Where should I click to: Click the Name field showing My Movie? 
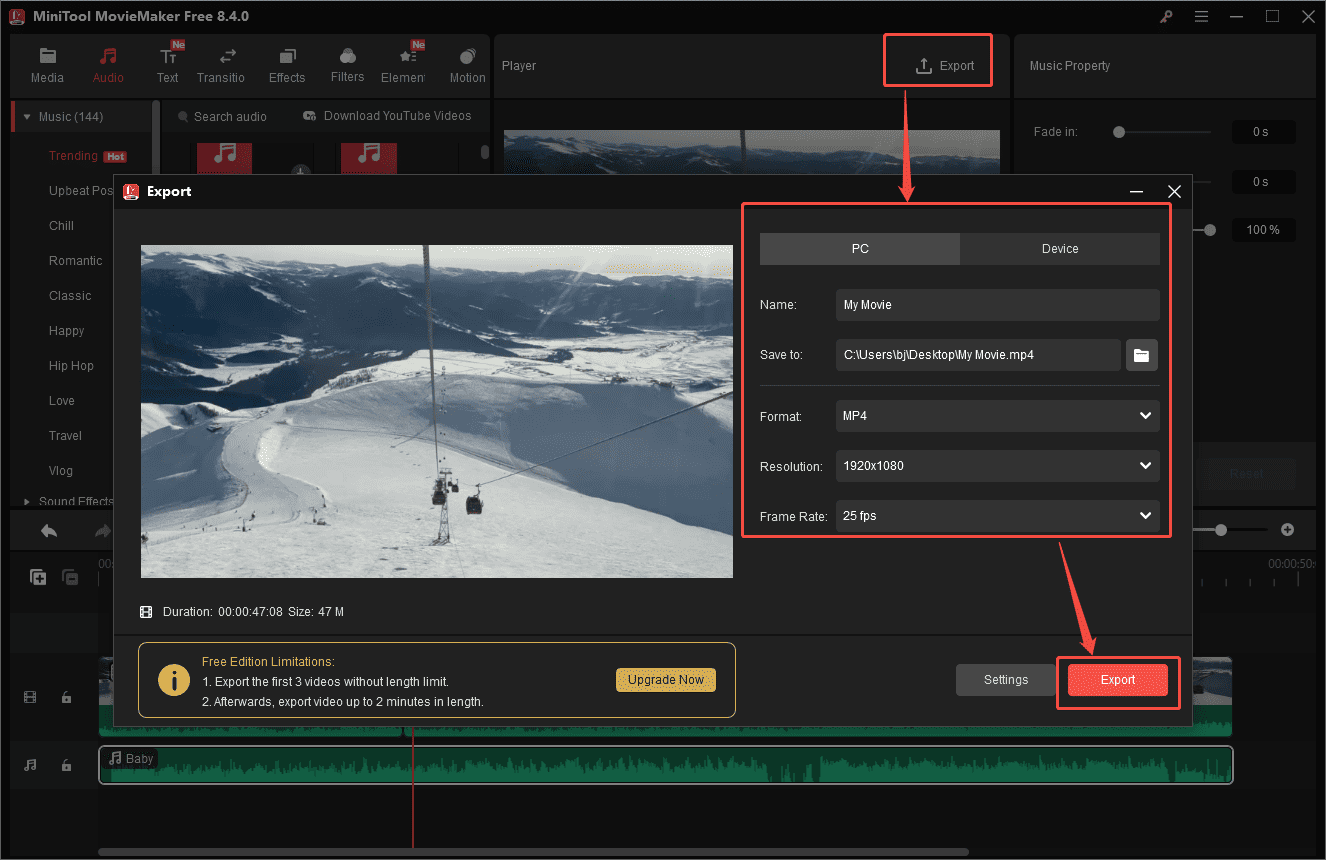click(997, 305)
